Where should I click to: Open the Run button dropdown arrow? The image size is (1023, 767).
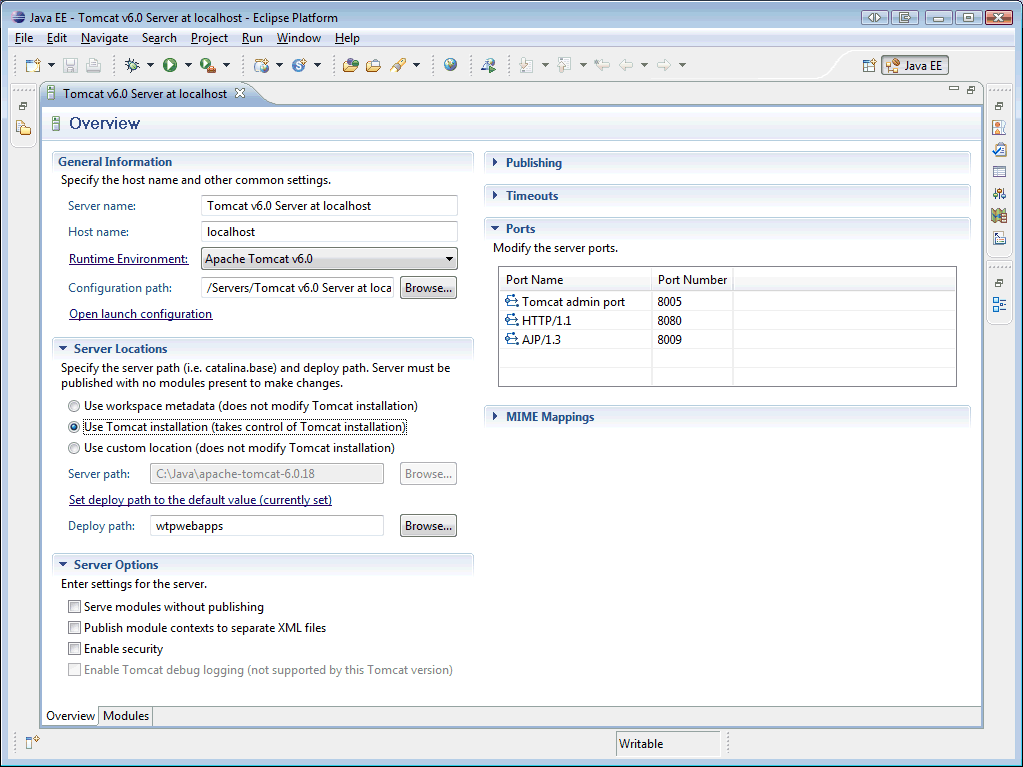[x=188, y=65]
